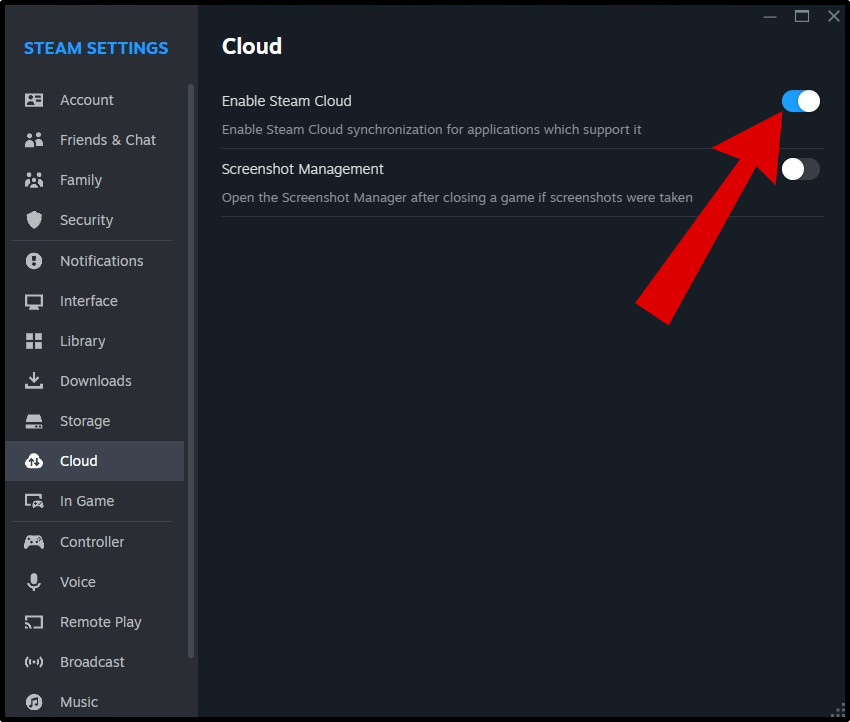Go to the In Game settings
850x722 pixels.
pyautogui.click(x=86, y=501)
